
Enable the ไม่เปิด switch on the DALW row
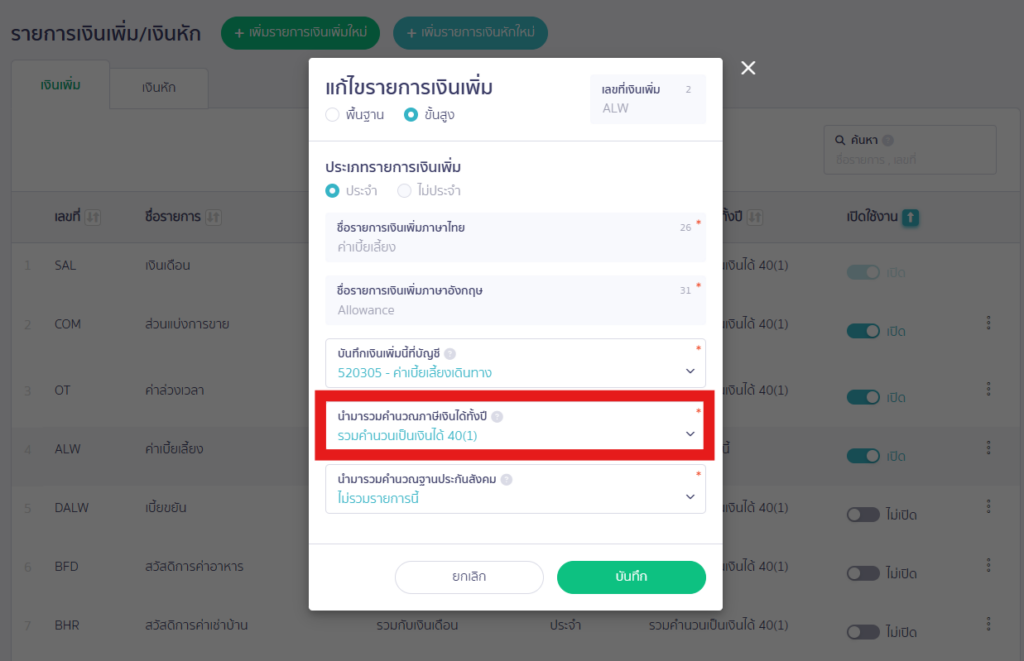click(862, 514)
